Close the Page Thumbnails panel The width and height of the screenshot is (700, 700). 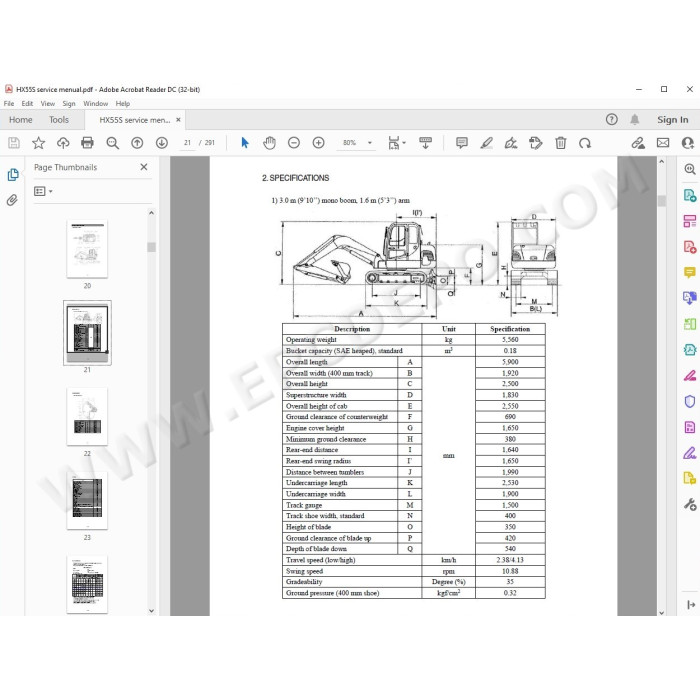point(144,167)
